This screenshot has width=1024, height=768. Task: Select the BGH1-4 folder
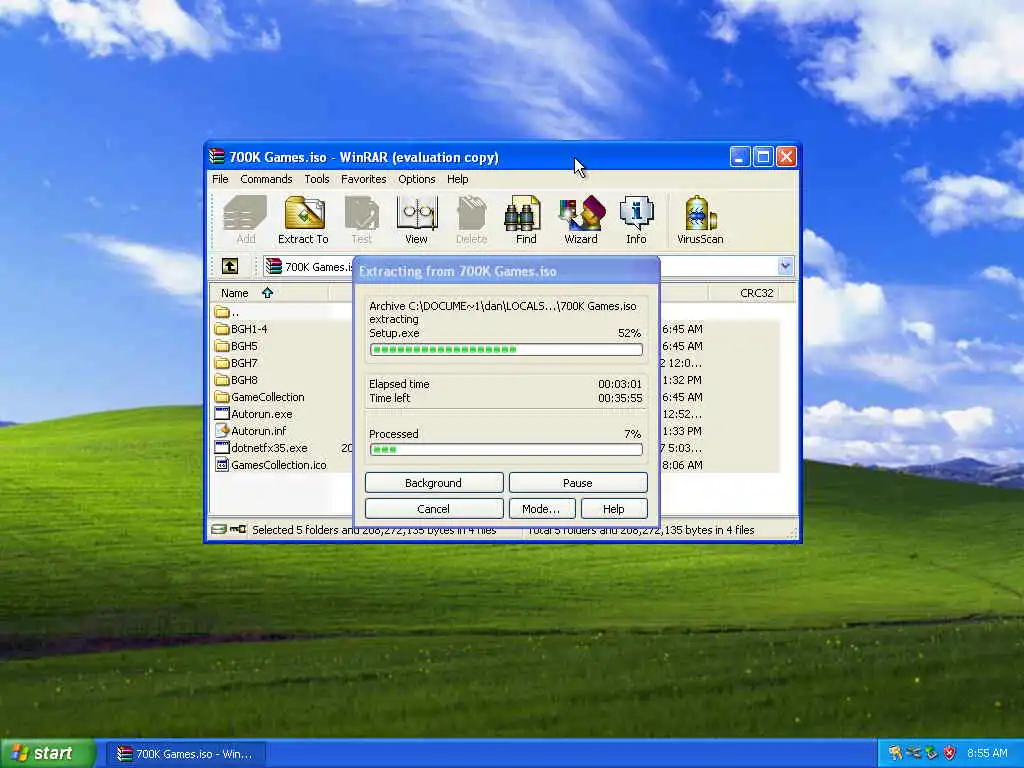click(x=241, y=329)
